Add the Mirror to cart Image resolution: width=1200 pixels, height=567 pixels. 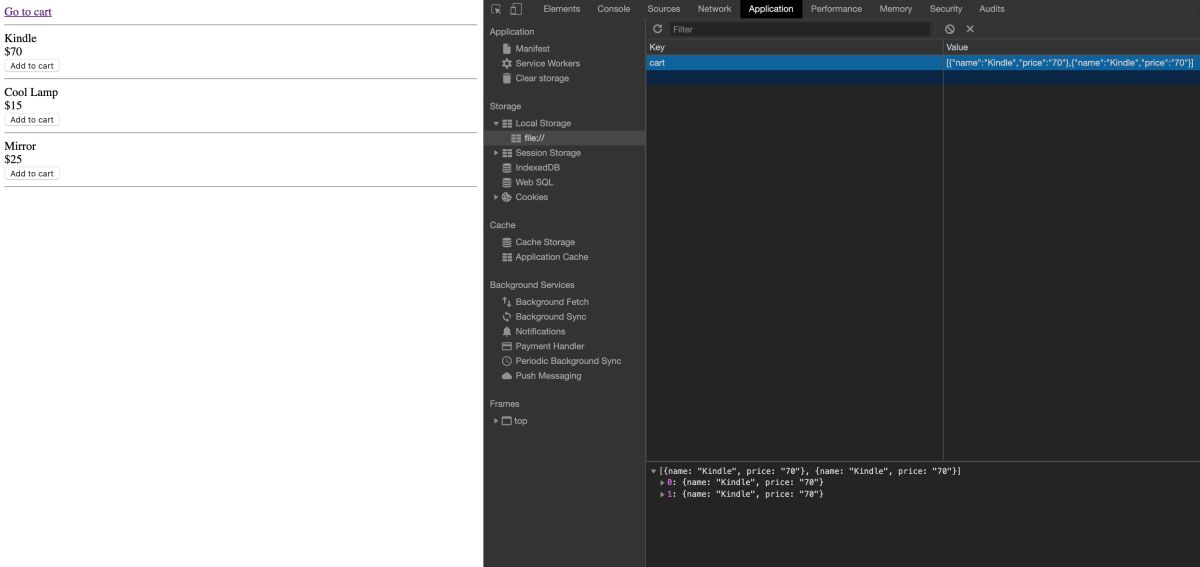click(x=32, y=174)
